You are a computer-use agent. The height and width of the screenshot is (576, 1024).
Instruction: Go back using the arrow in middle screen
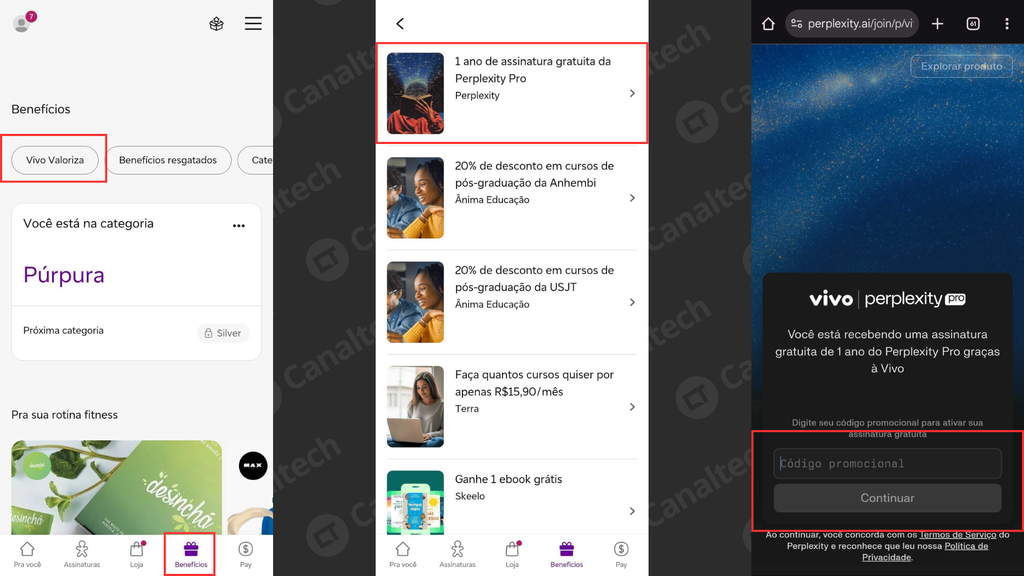[400, 24]
